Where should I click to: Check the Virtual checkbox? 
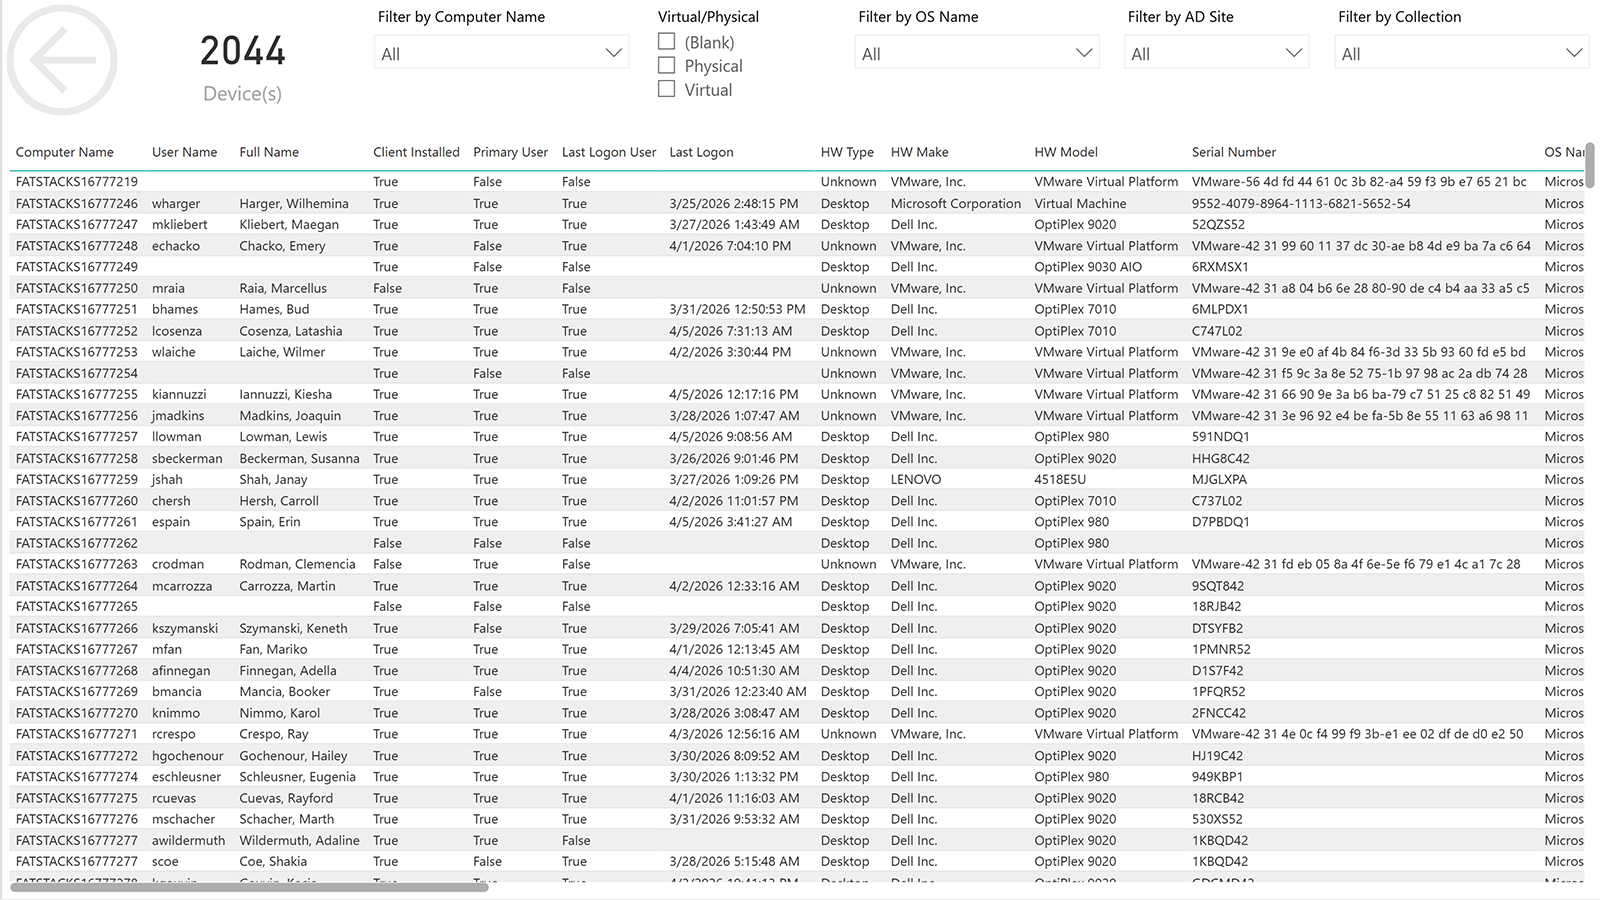click(x=667, y=89)
